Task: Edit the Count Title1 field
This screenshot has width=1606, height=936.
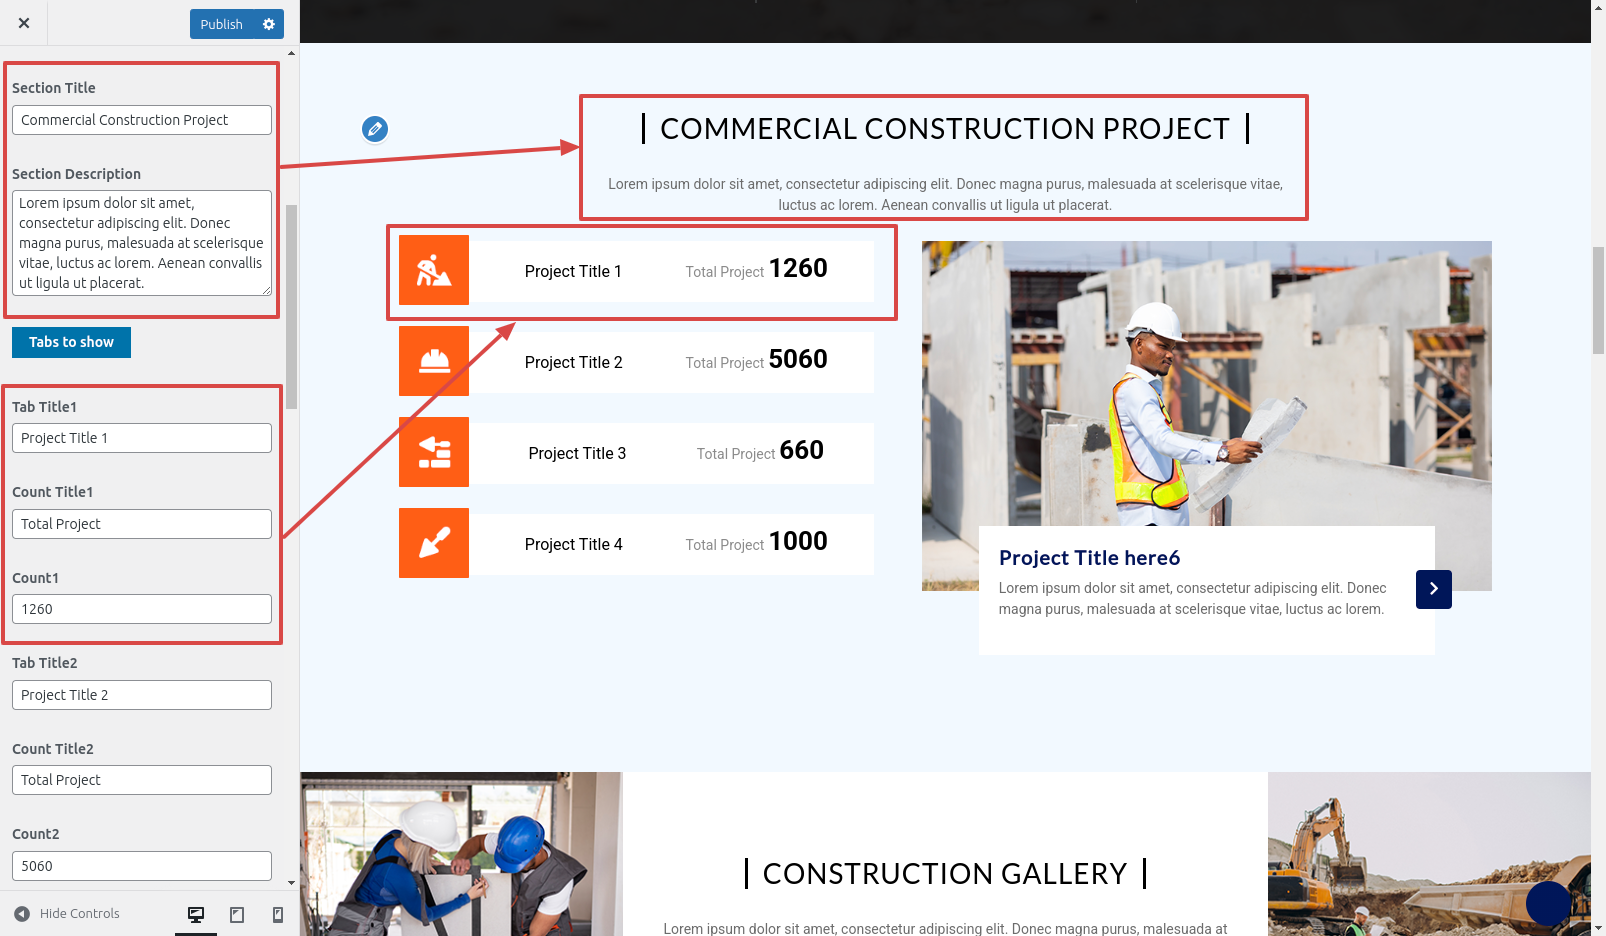Action: click(x=142, y=524)
